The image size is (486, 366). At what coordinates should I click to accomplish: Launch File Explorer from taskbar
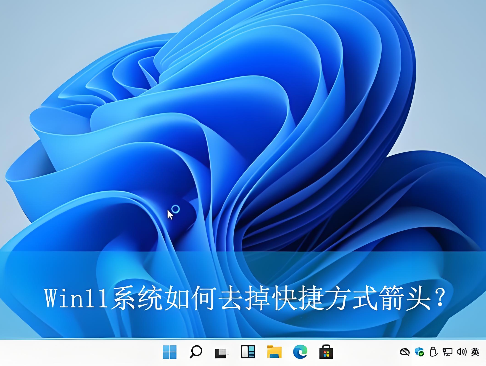pyautogui.click(x=274, y=352)
